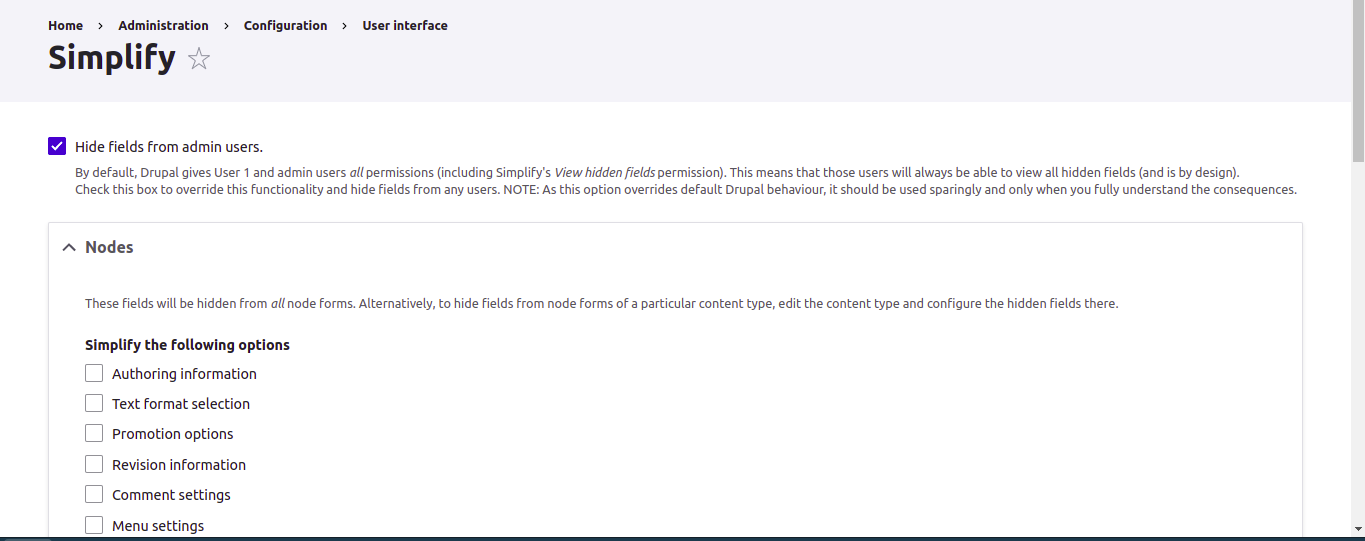
Task: Click the Hide fields from admin users label
Action: click(169, 147)
